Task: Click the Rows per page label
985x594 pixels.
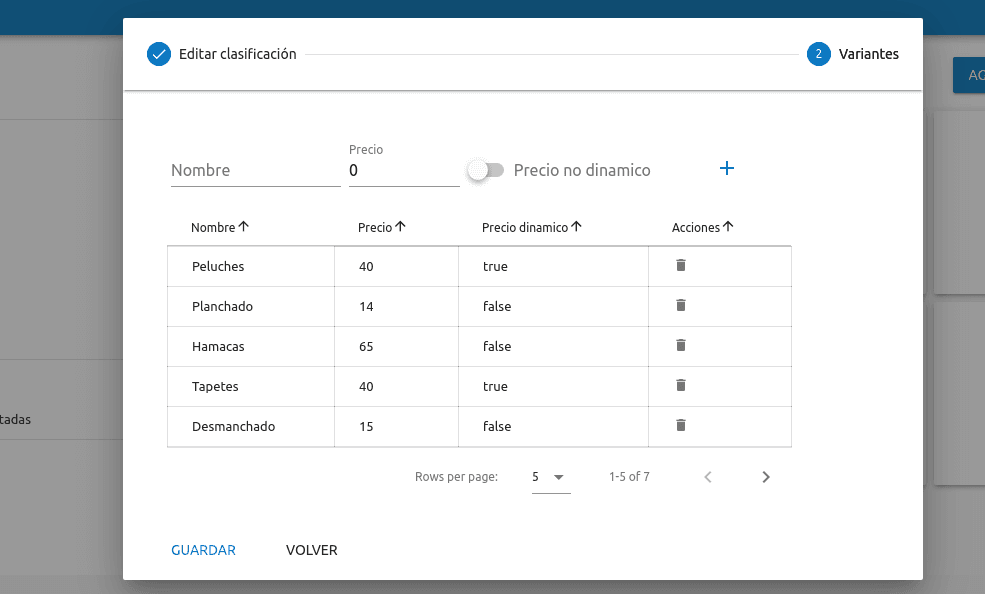Action: pyautogui.click(x=456, y=477)
